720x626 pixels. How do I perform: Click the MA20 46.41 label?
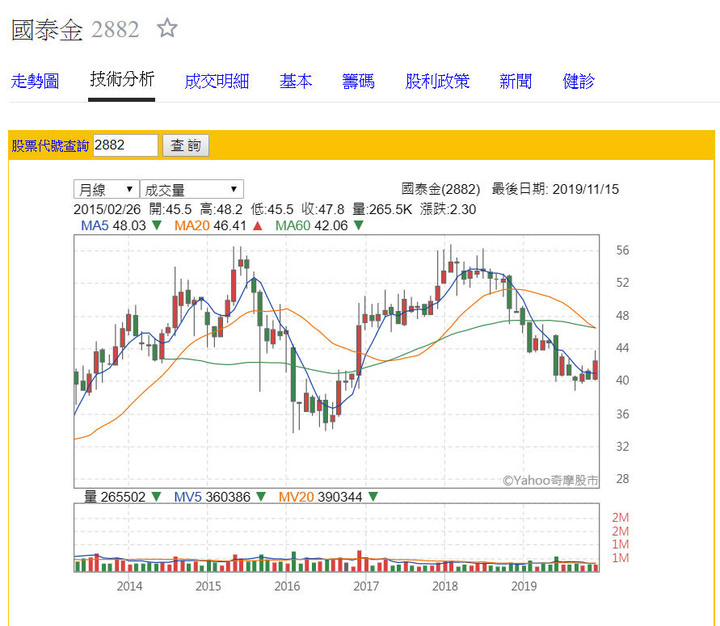(210, 226)
